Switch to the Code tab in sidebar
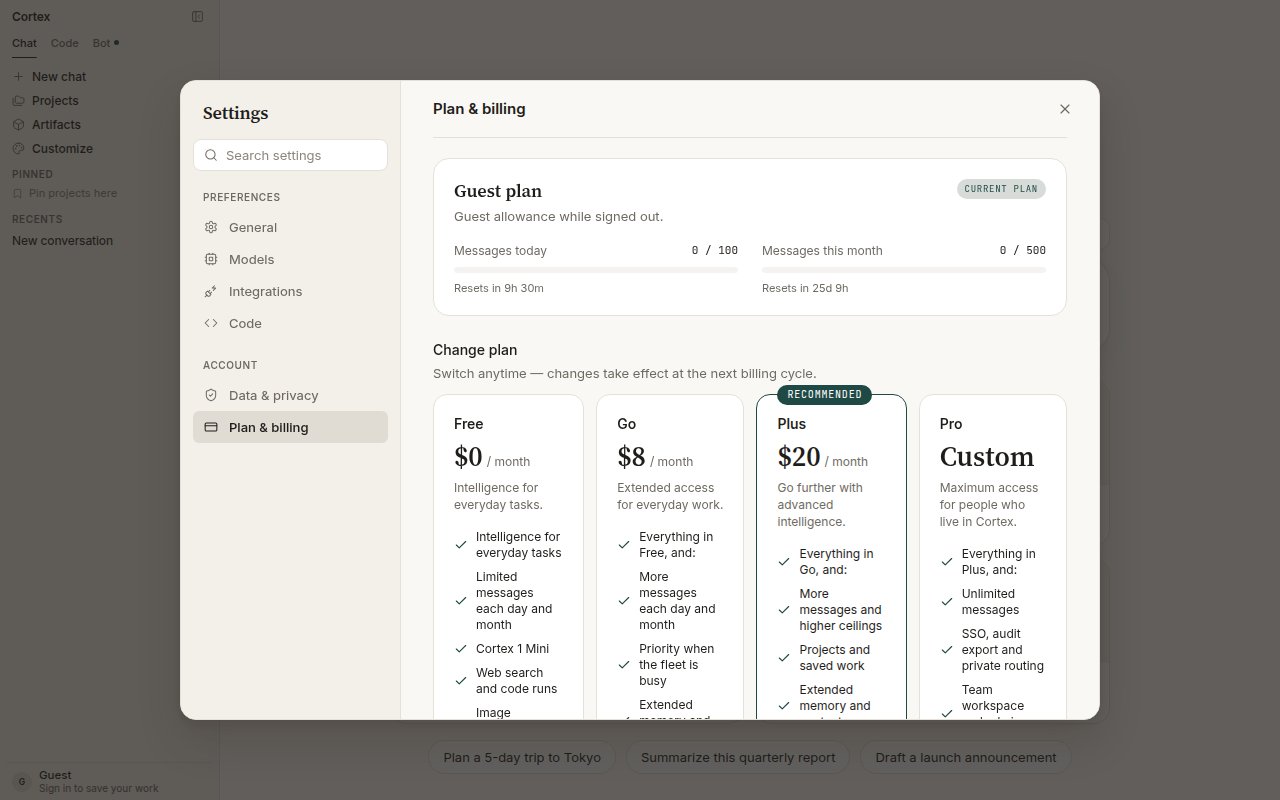The height and width of the screenshot is (800, 1280). point(64,43)
